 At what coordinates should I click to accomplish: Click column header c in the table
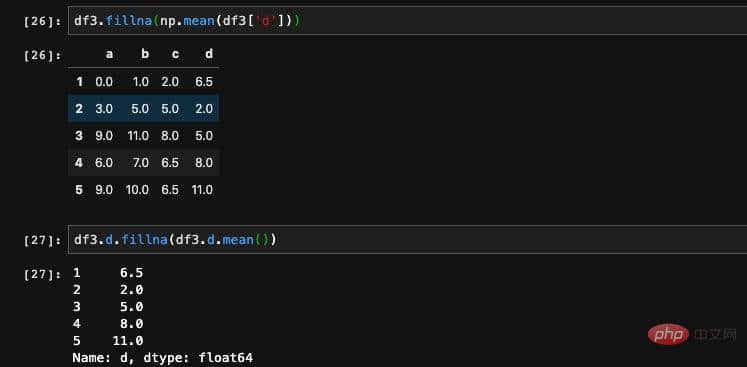point(175,54)
